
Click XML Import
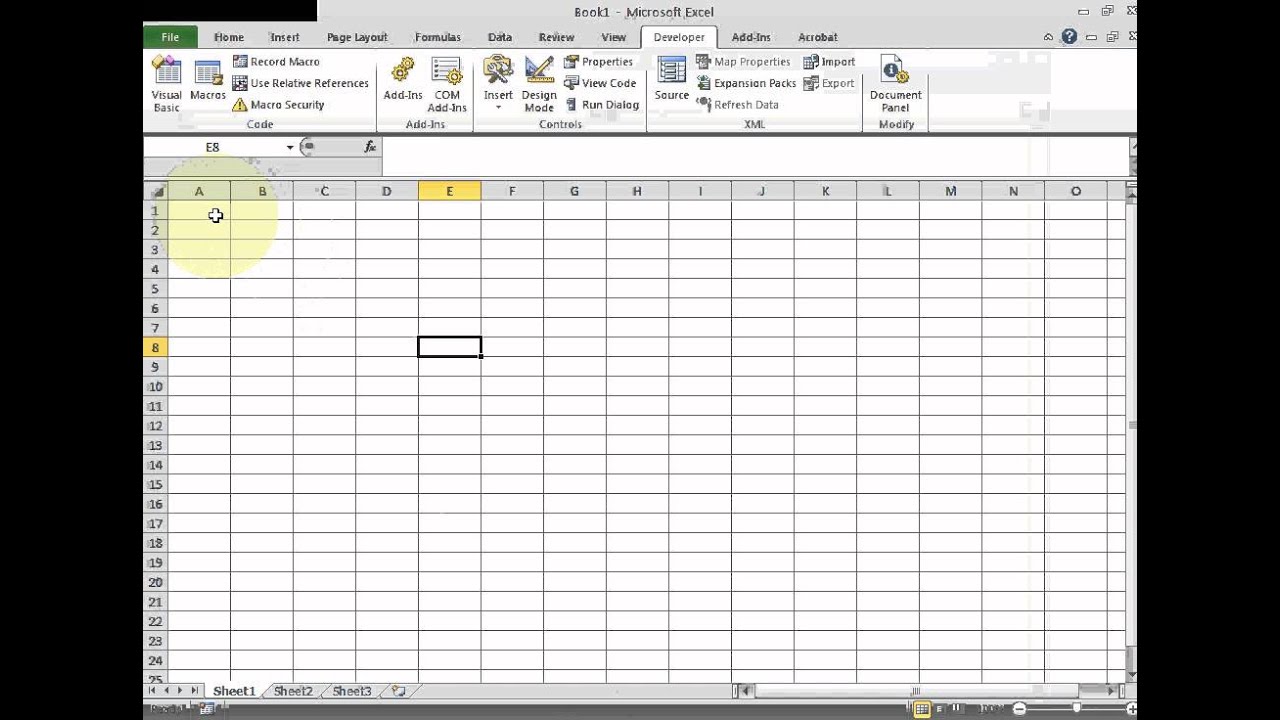pyautogui.click(x=829, y=62)
